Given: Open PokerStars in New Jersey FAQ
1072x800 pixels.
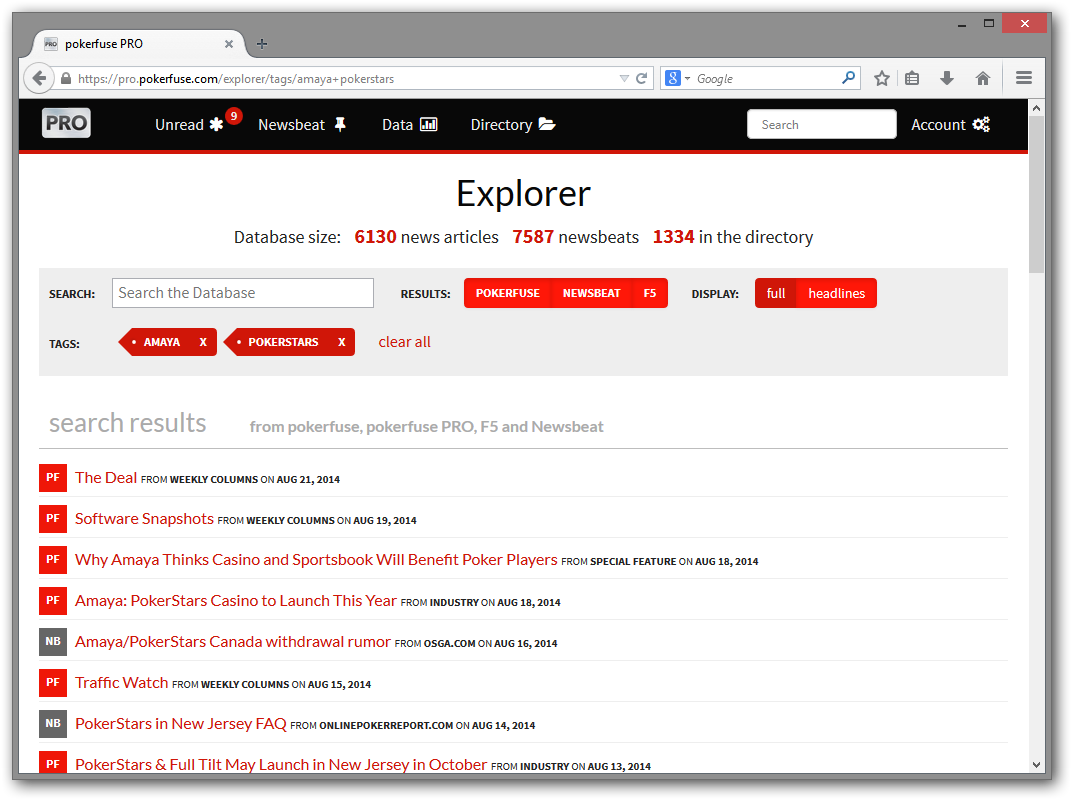Looking at the screenshot, I should (180, 723).
